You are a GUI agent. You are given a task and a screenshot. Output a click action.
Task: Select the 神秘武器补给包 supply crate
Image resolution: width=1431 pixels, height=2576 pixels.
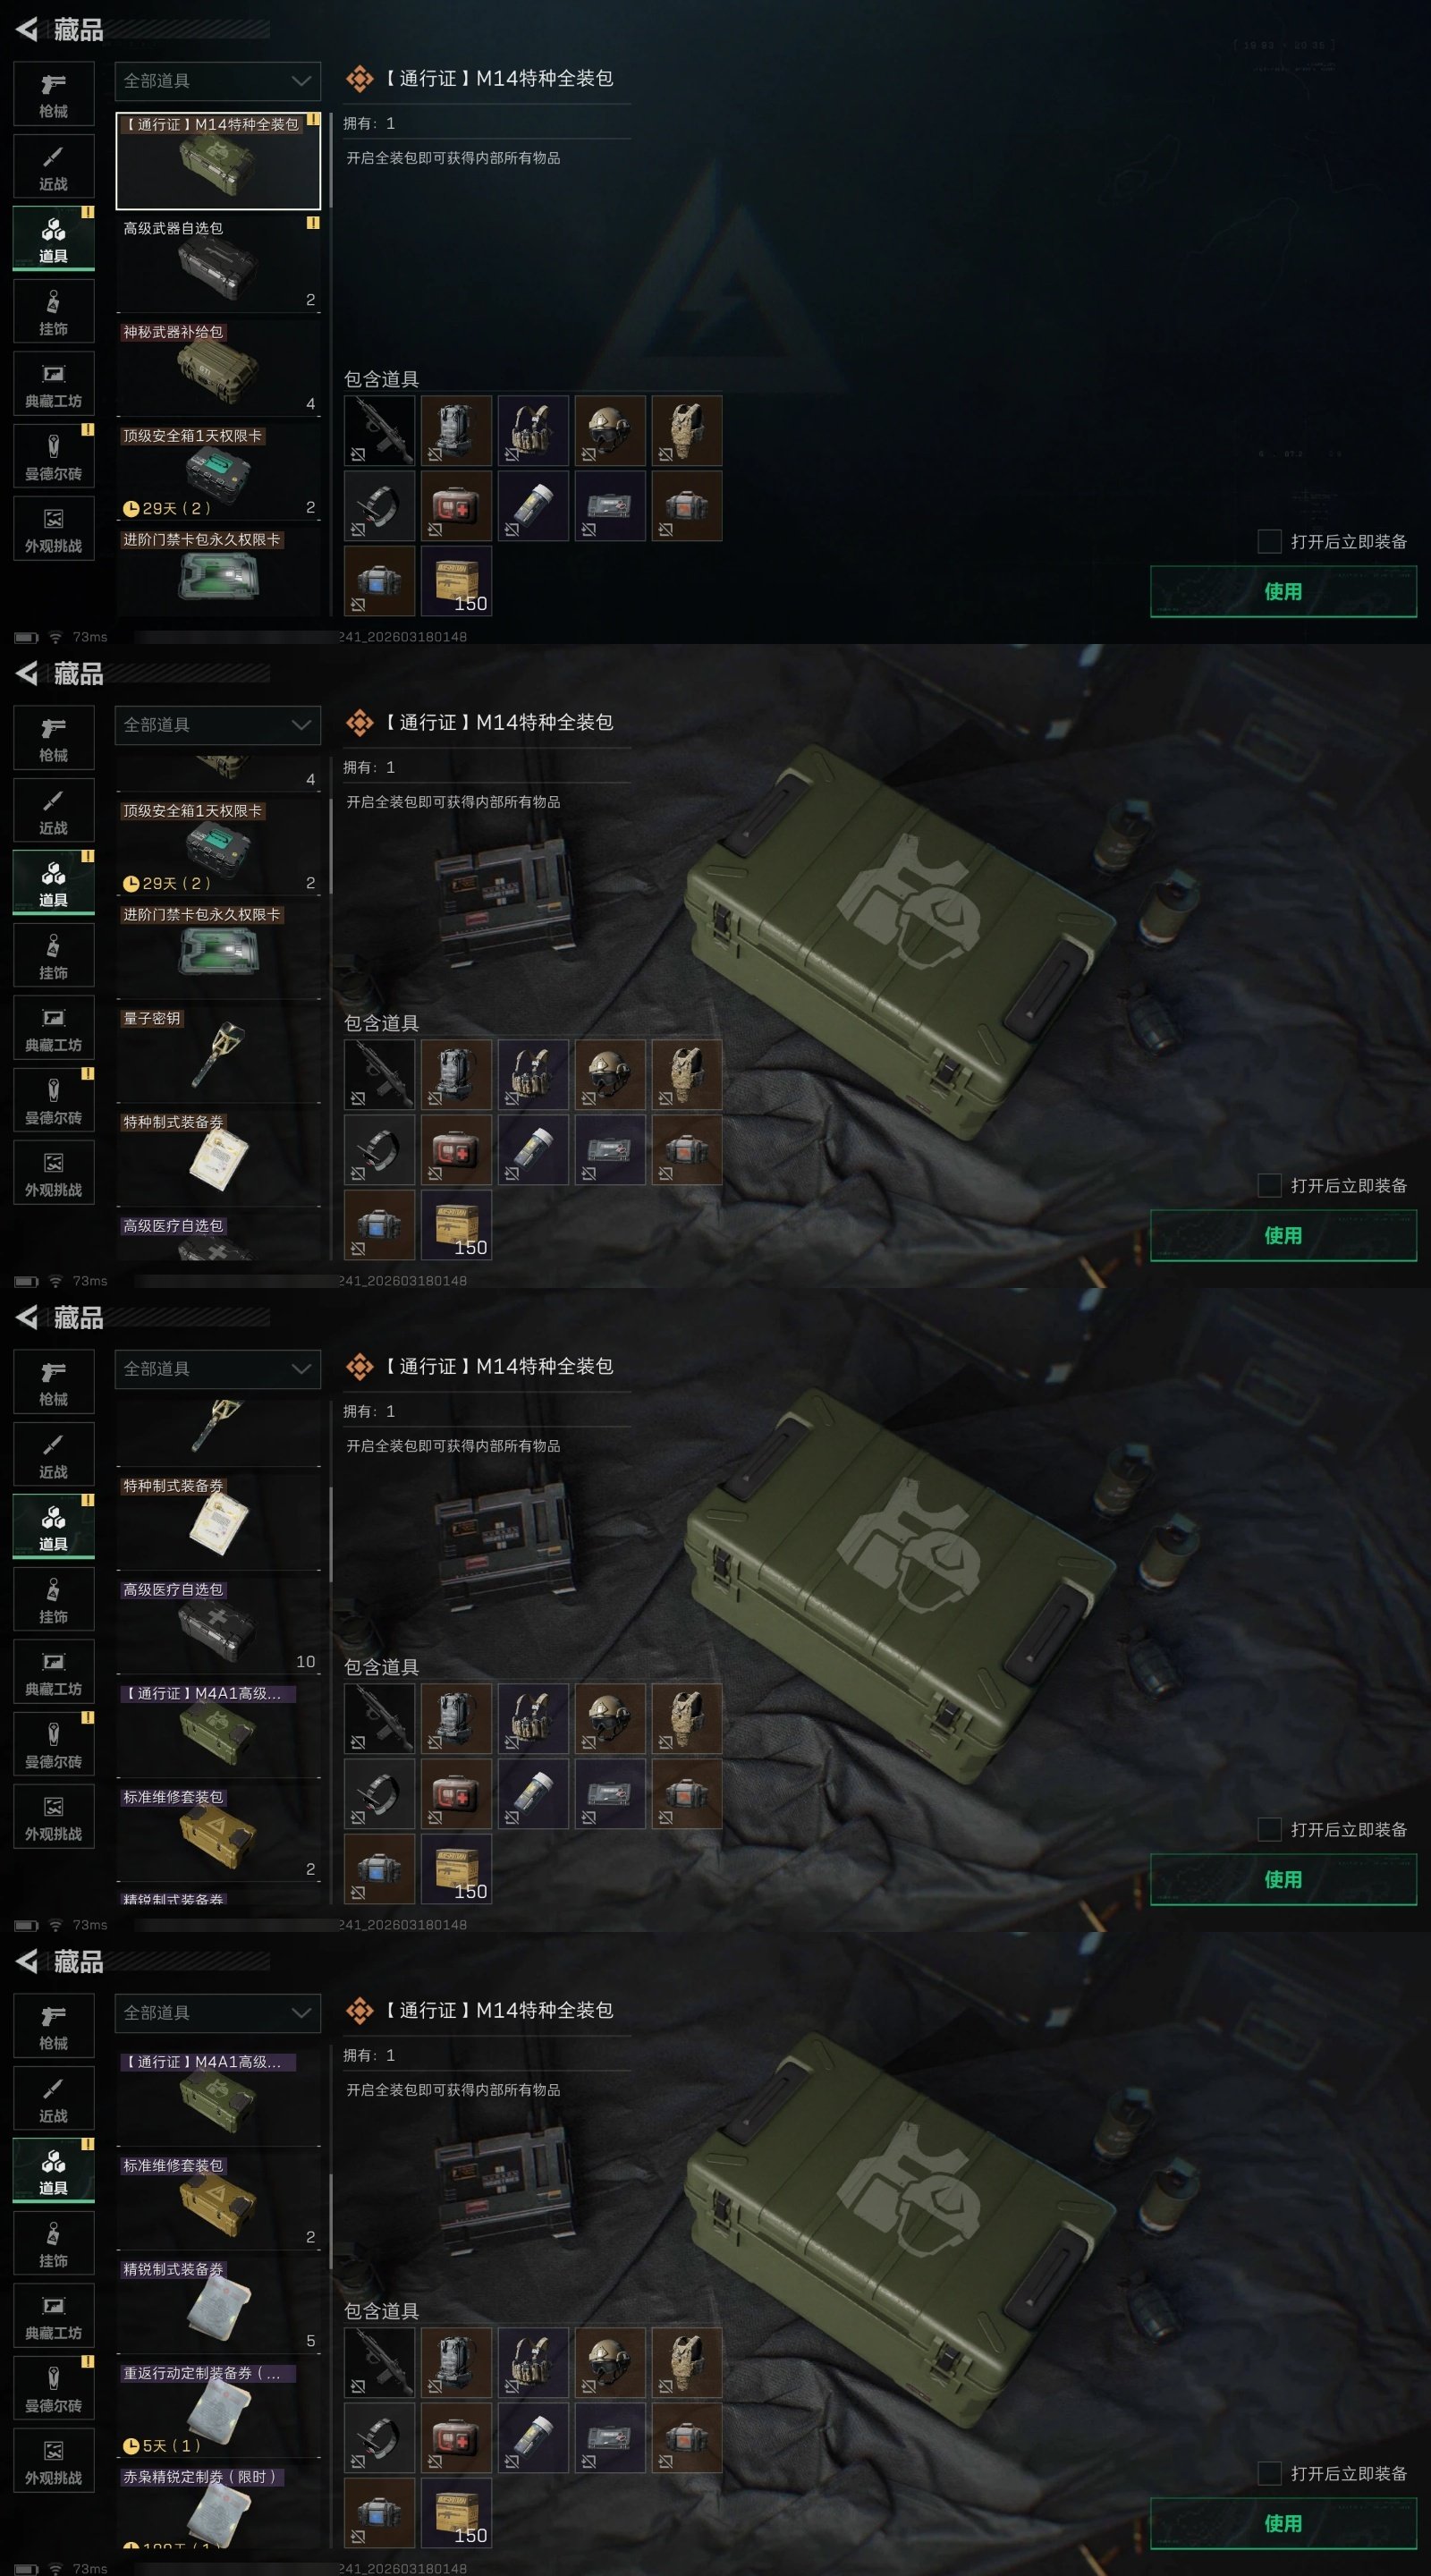click(x=219, y=368)
